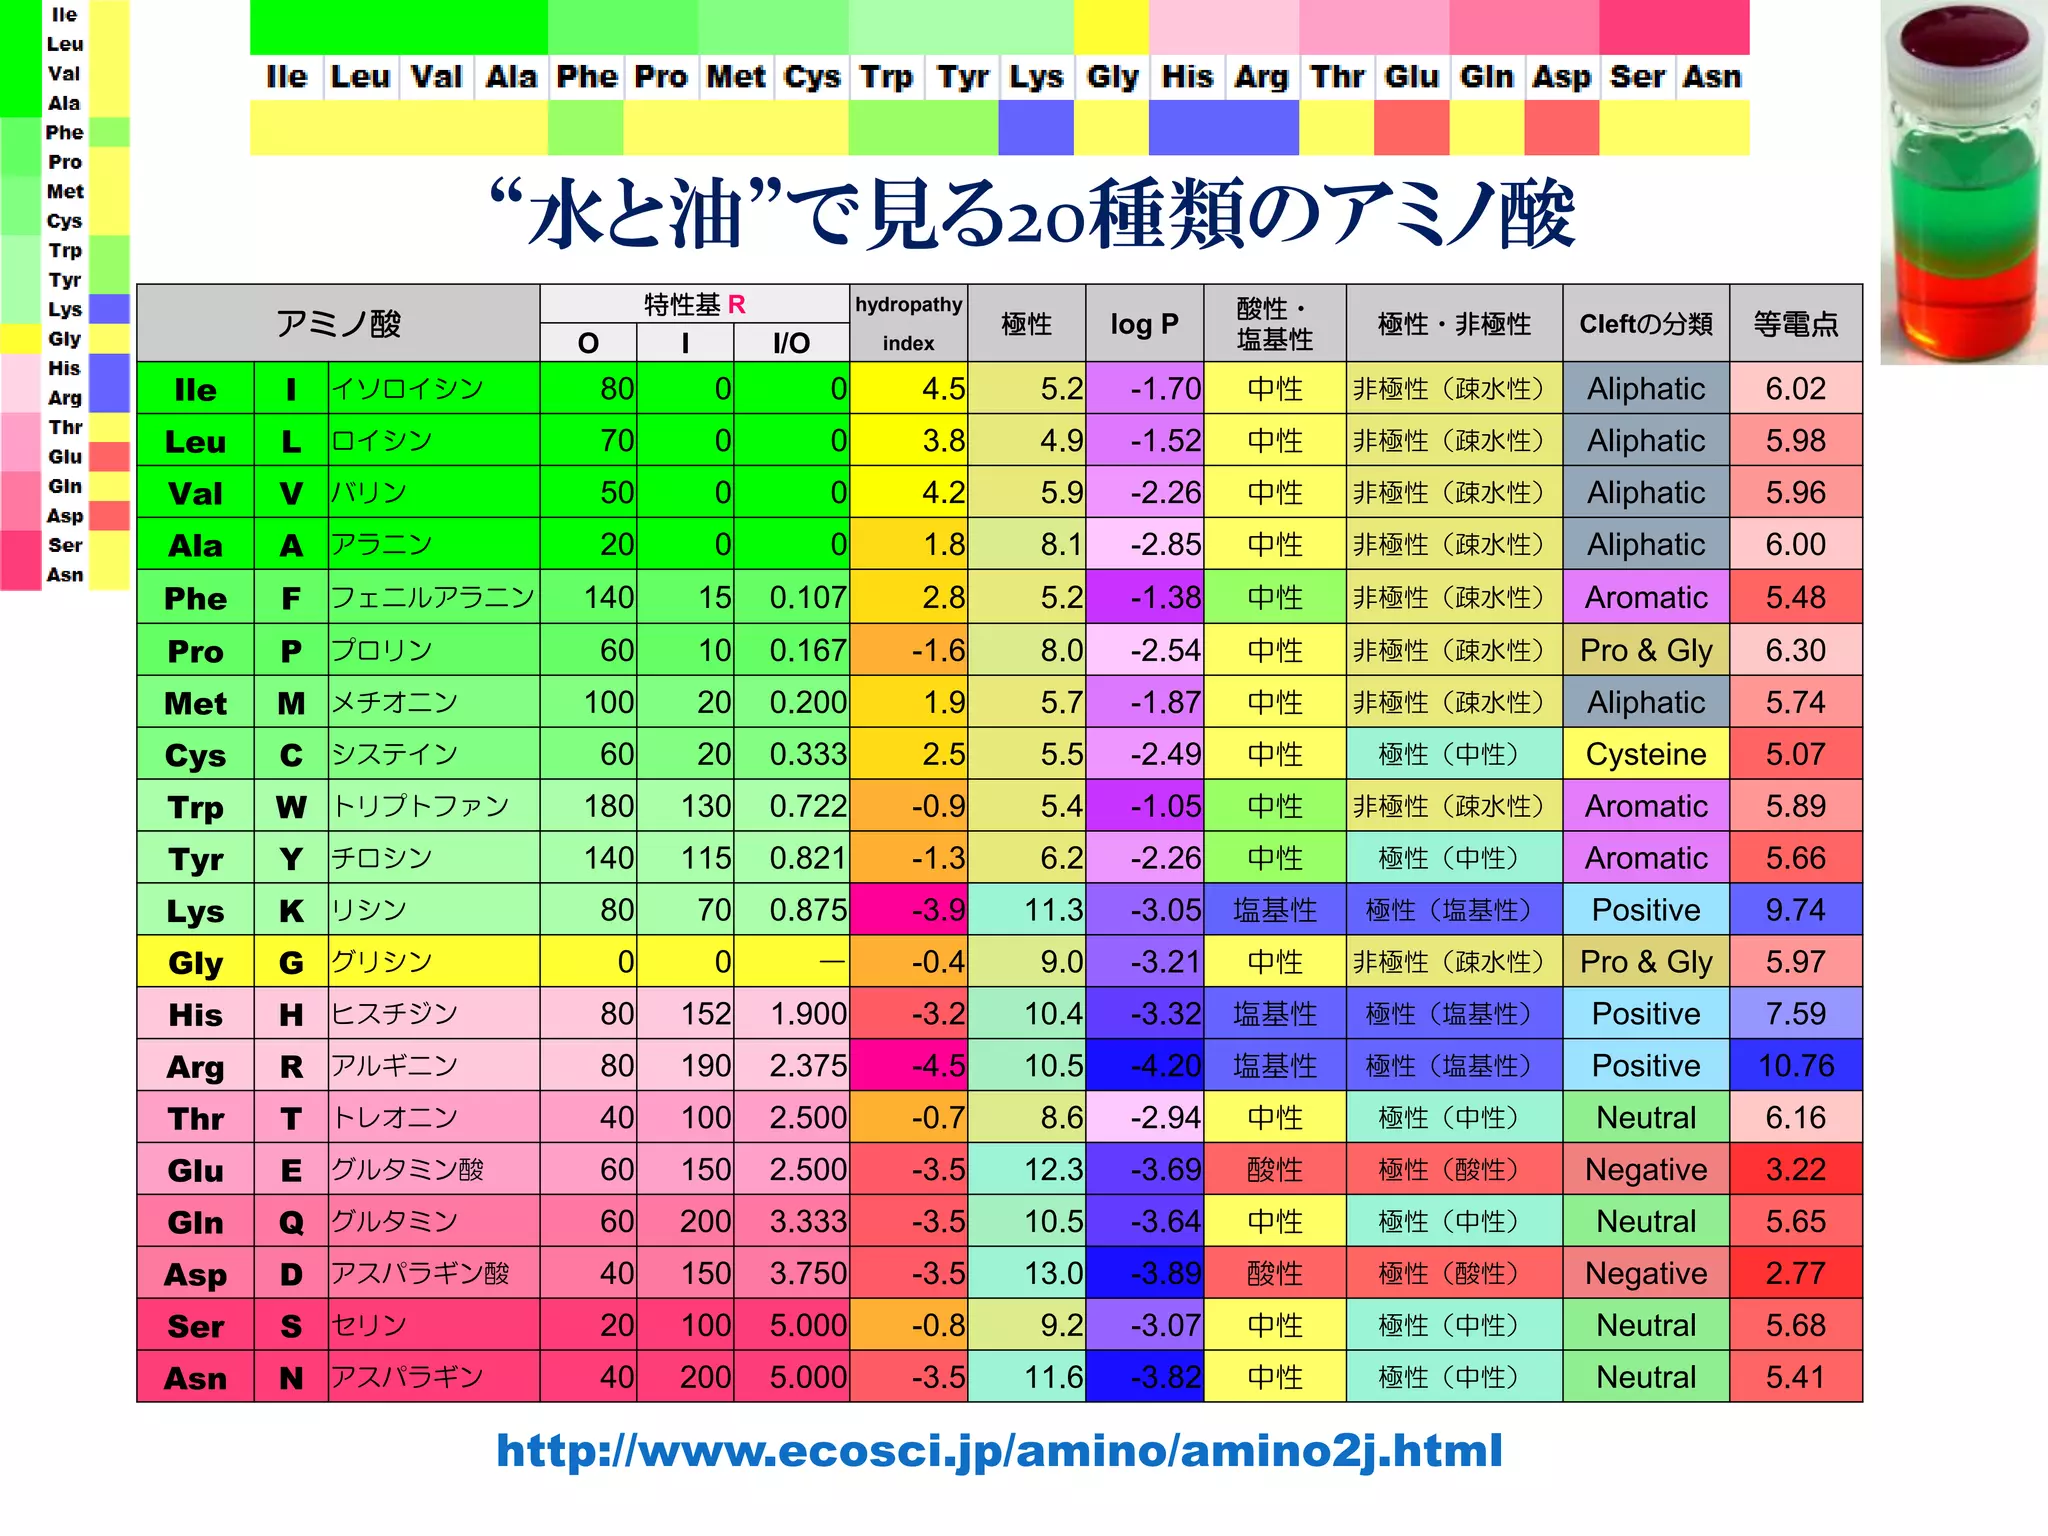
Task: Click isoelectric point '9.74'
Action: click(x=1796, y=910)
